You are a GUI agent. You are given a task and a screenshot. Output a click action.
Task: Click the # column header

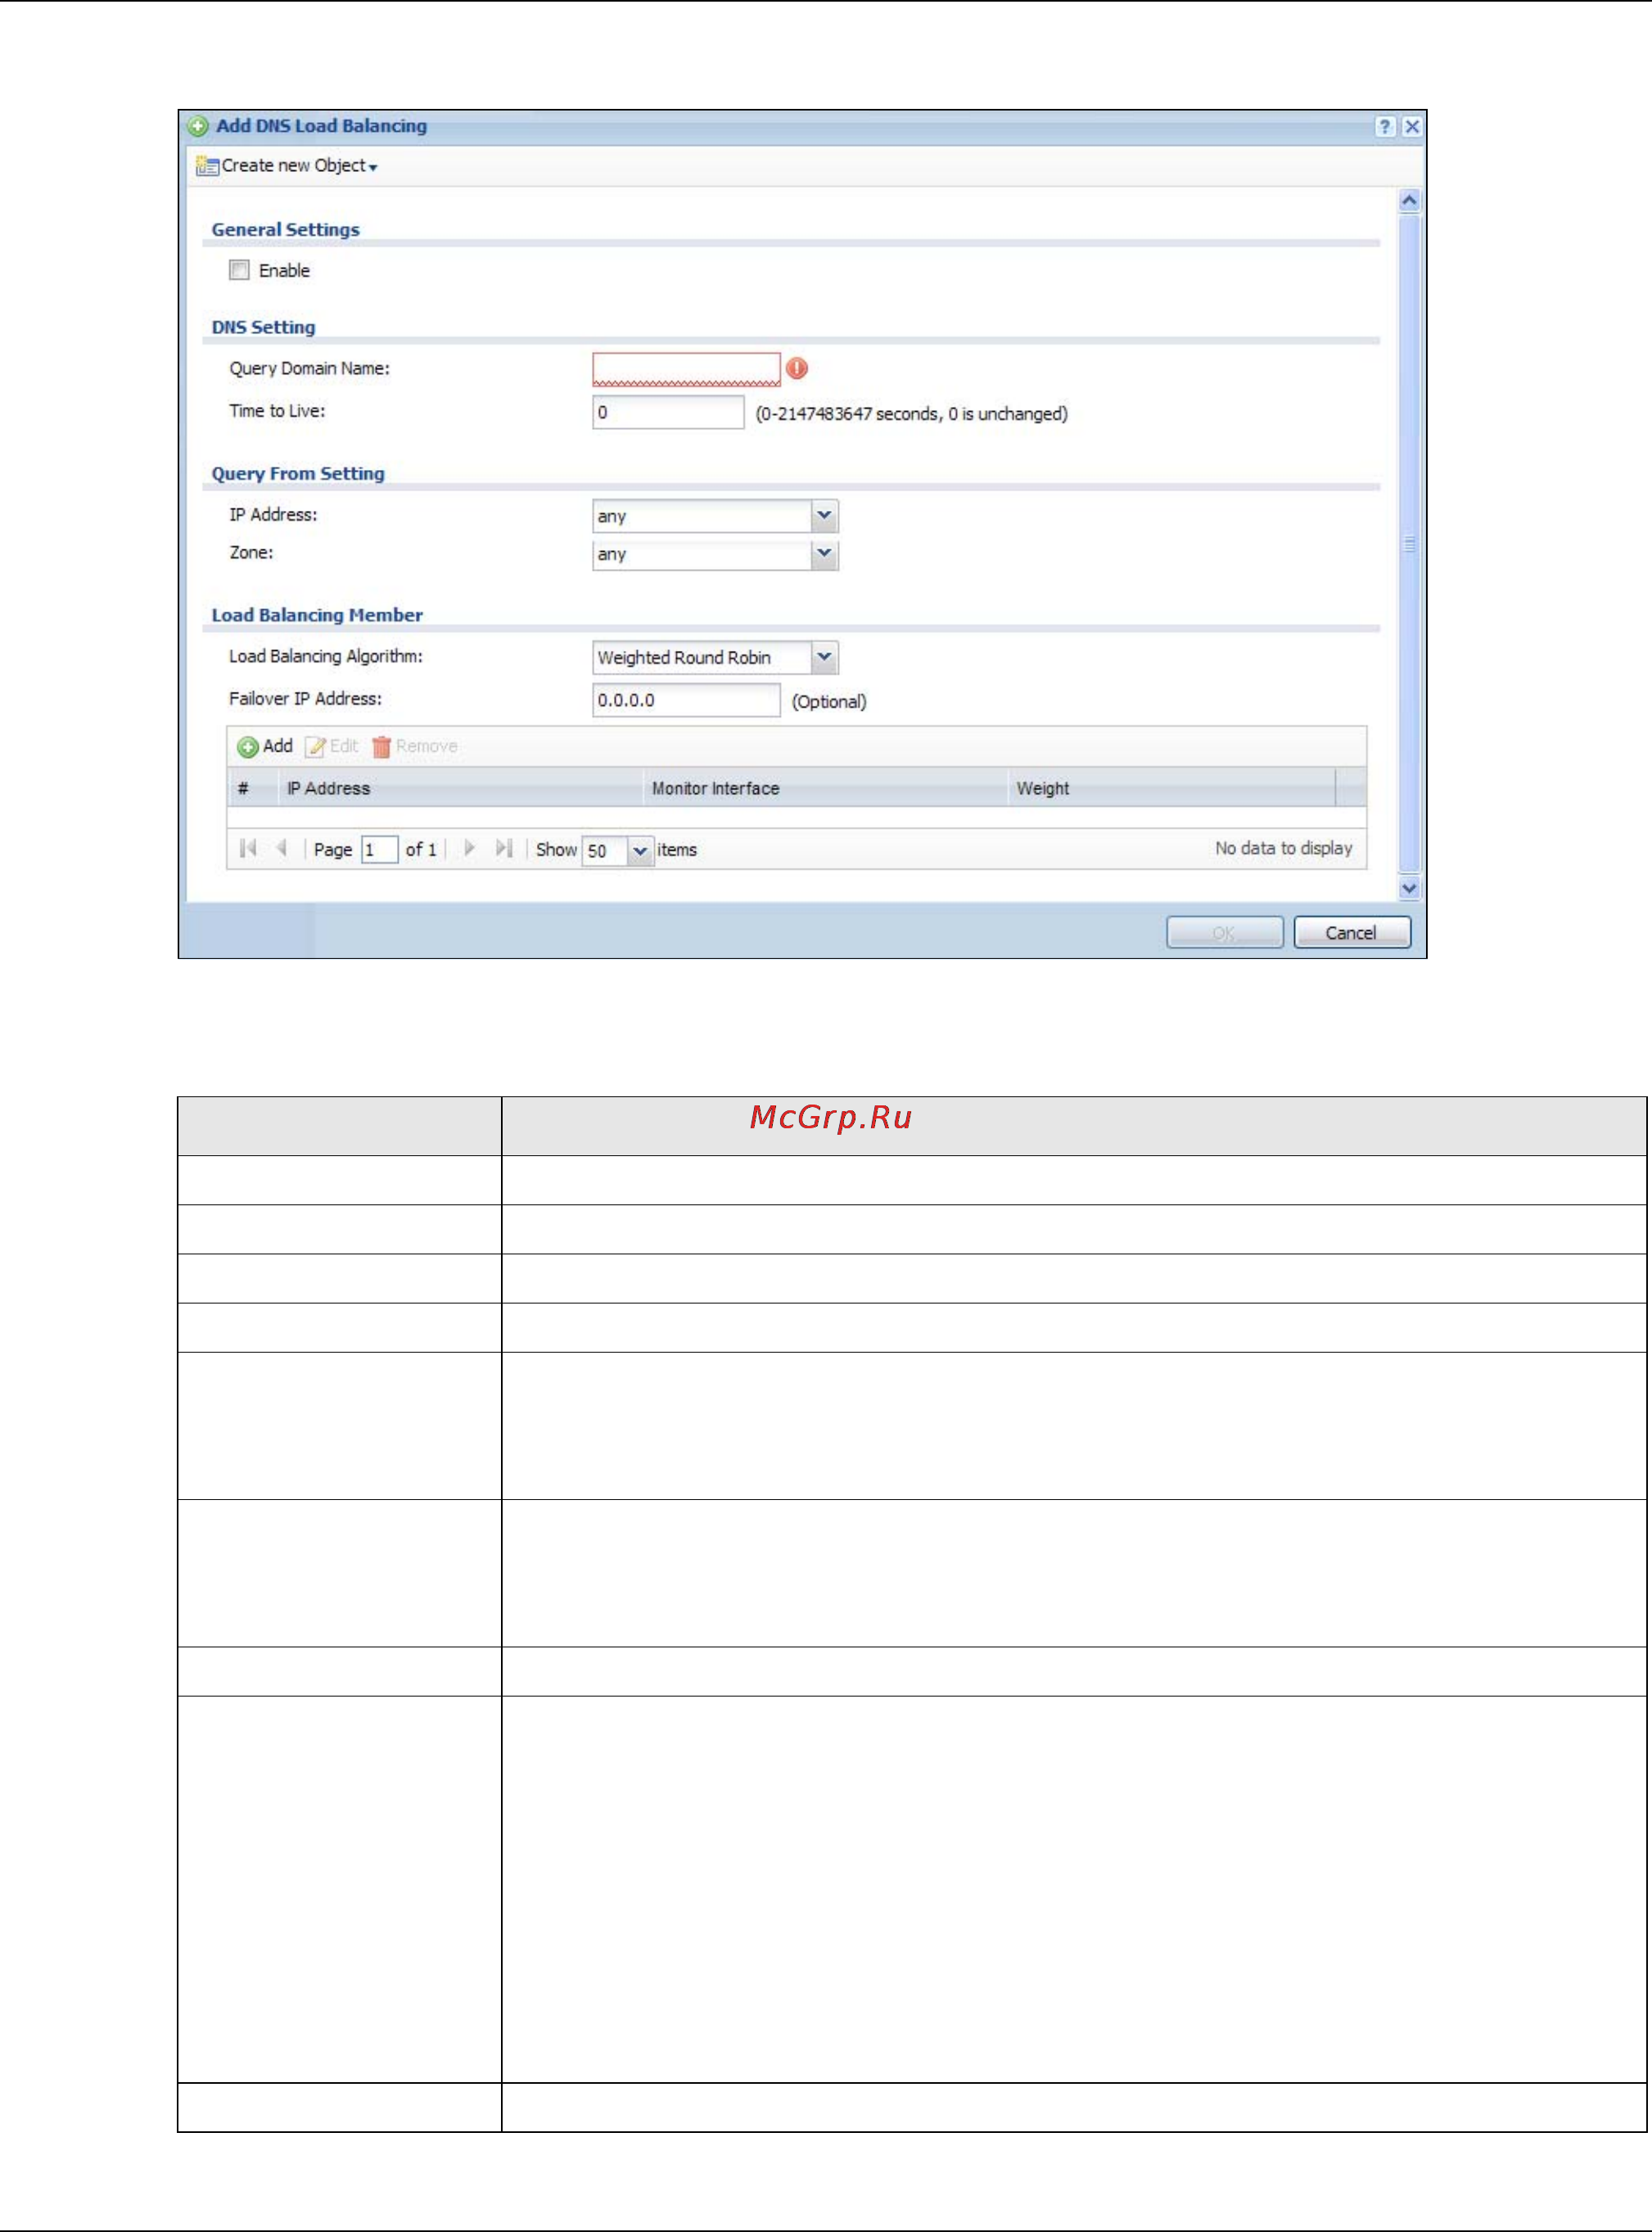252,788
